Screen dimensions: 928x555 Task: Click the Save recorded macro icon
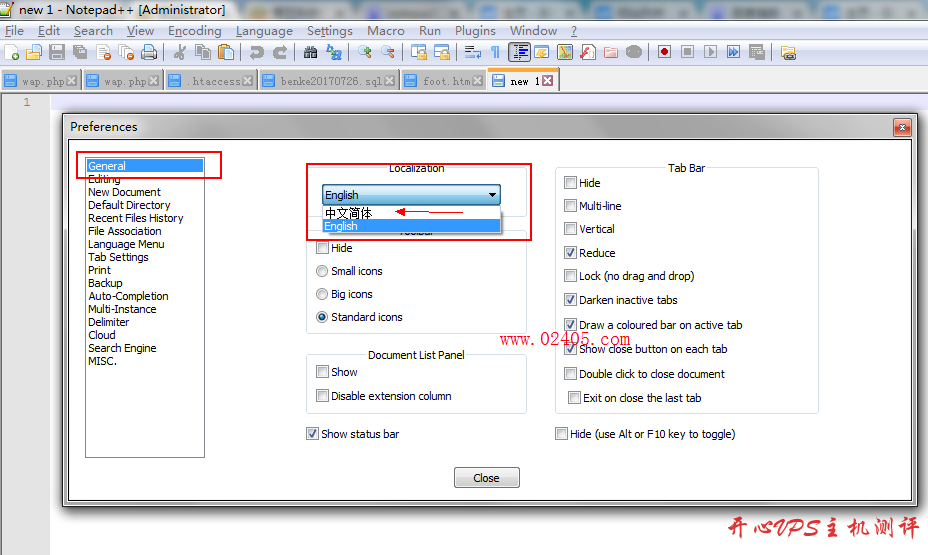[x=757, y=52]
